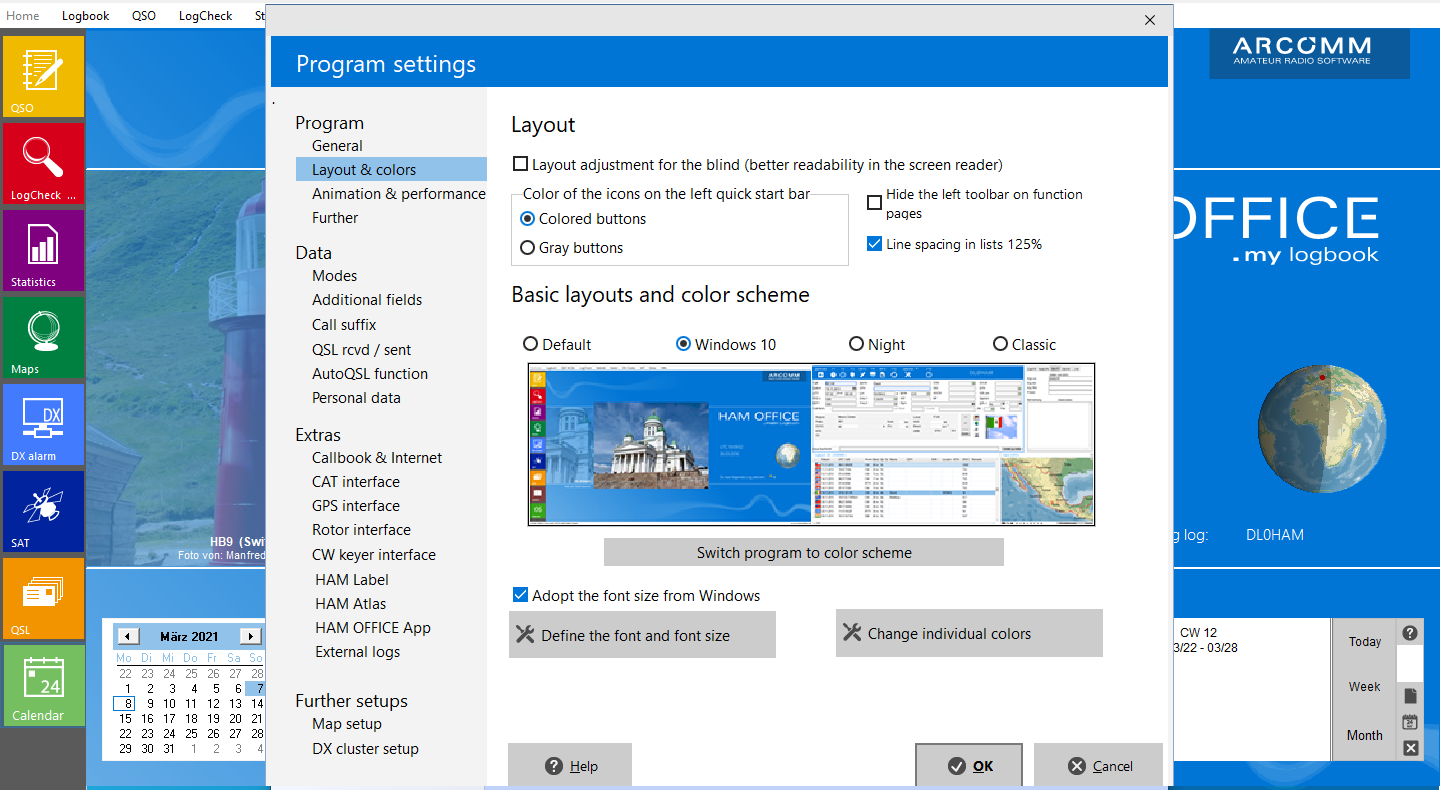This screenshot has height=790, width=1440.
Task: Click the document icon beside Week
Action: (1410, 696)
